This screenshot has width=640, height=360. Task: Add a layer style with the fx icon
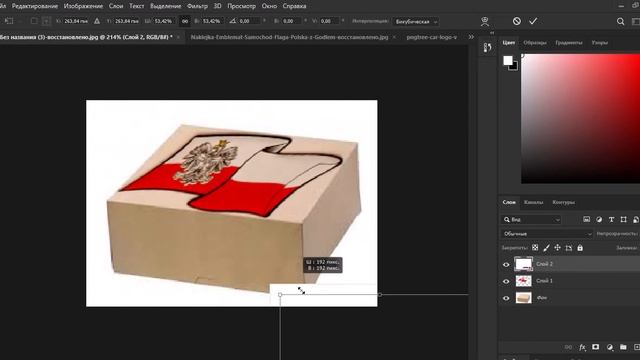point(582,347)
